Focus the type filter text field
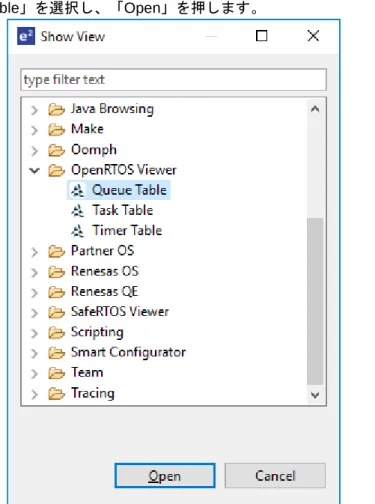 [173, 80]
